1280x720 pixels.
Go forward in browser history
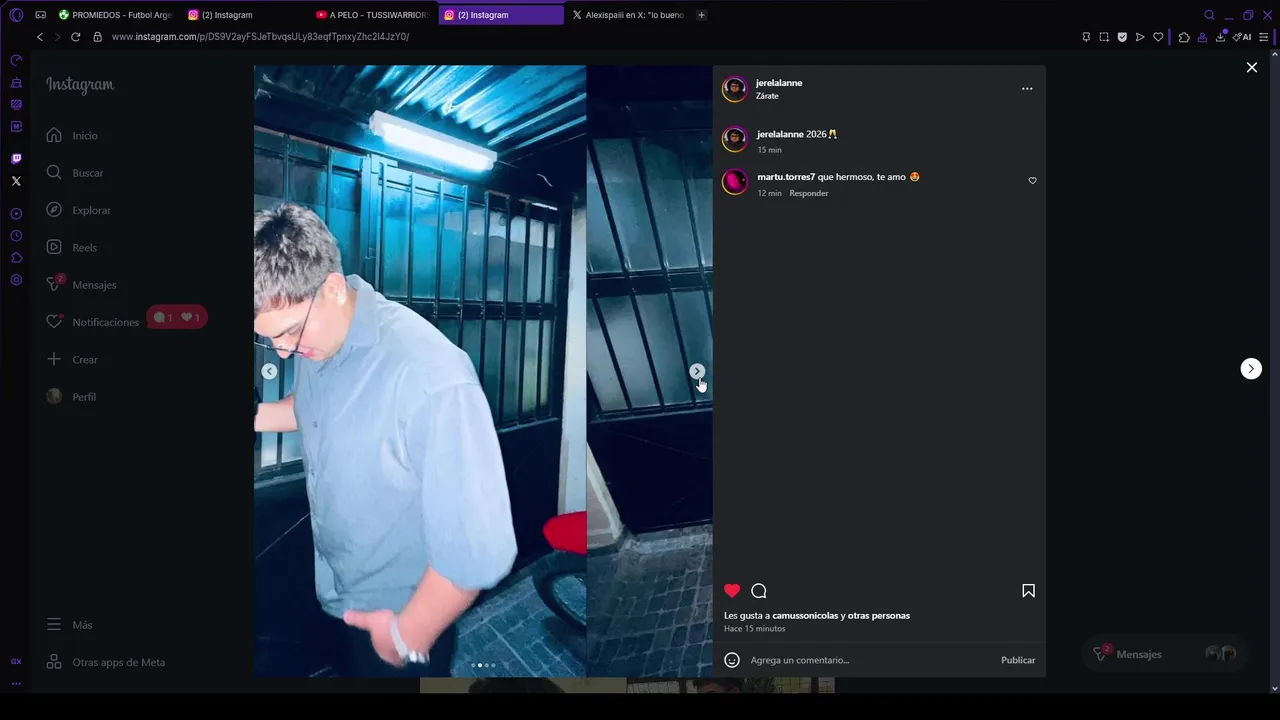tap(57, 37)
